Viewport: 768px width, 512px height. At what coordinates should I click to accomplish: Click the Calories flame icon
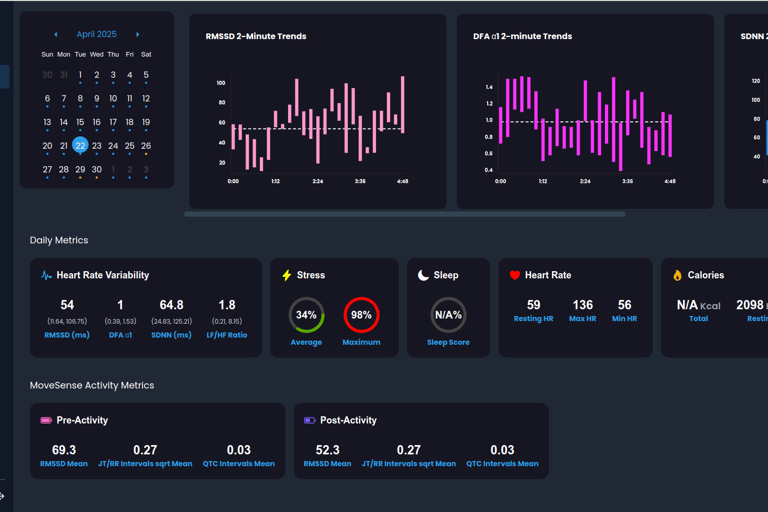click(x=677, y=275)
